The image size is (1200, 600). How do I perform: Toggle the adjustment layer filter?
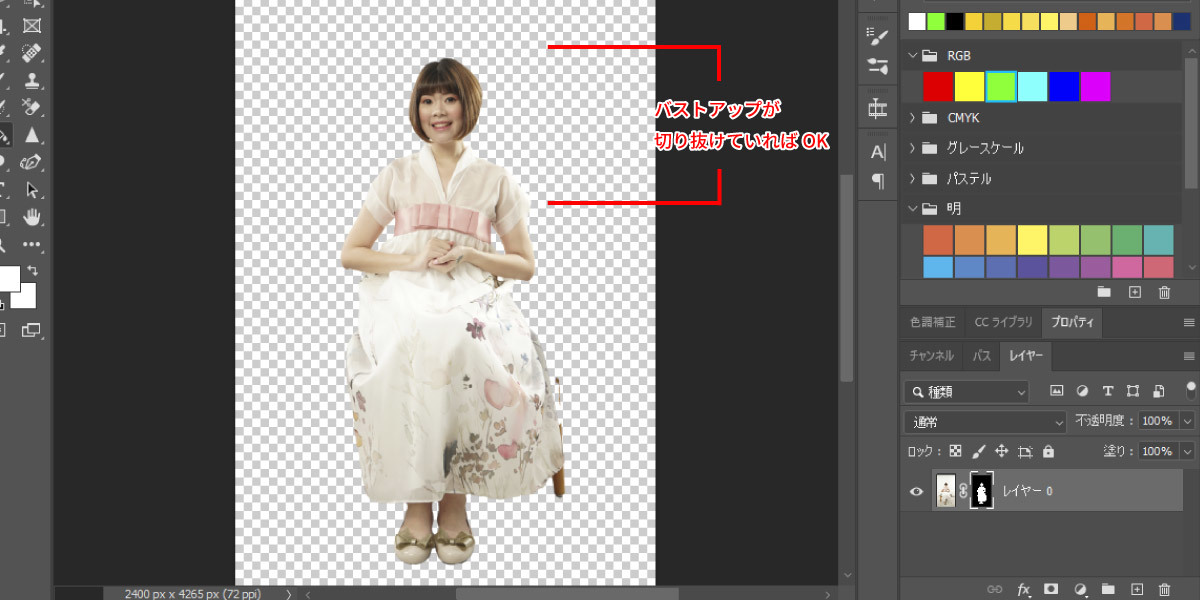pos(1082,391)
